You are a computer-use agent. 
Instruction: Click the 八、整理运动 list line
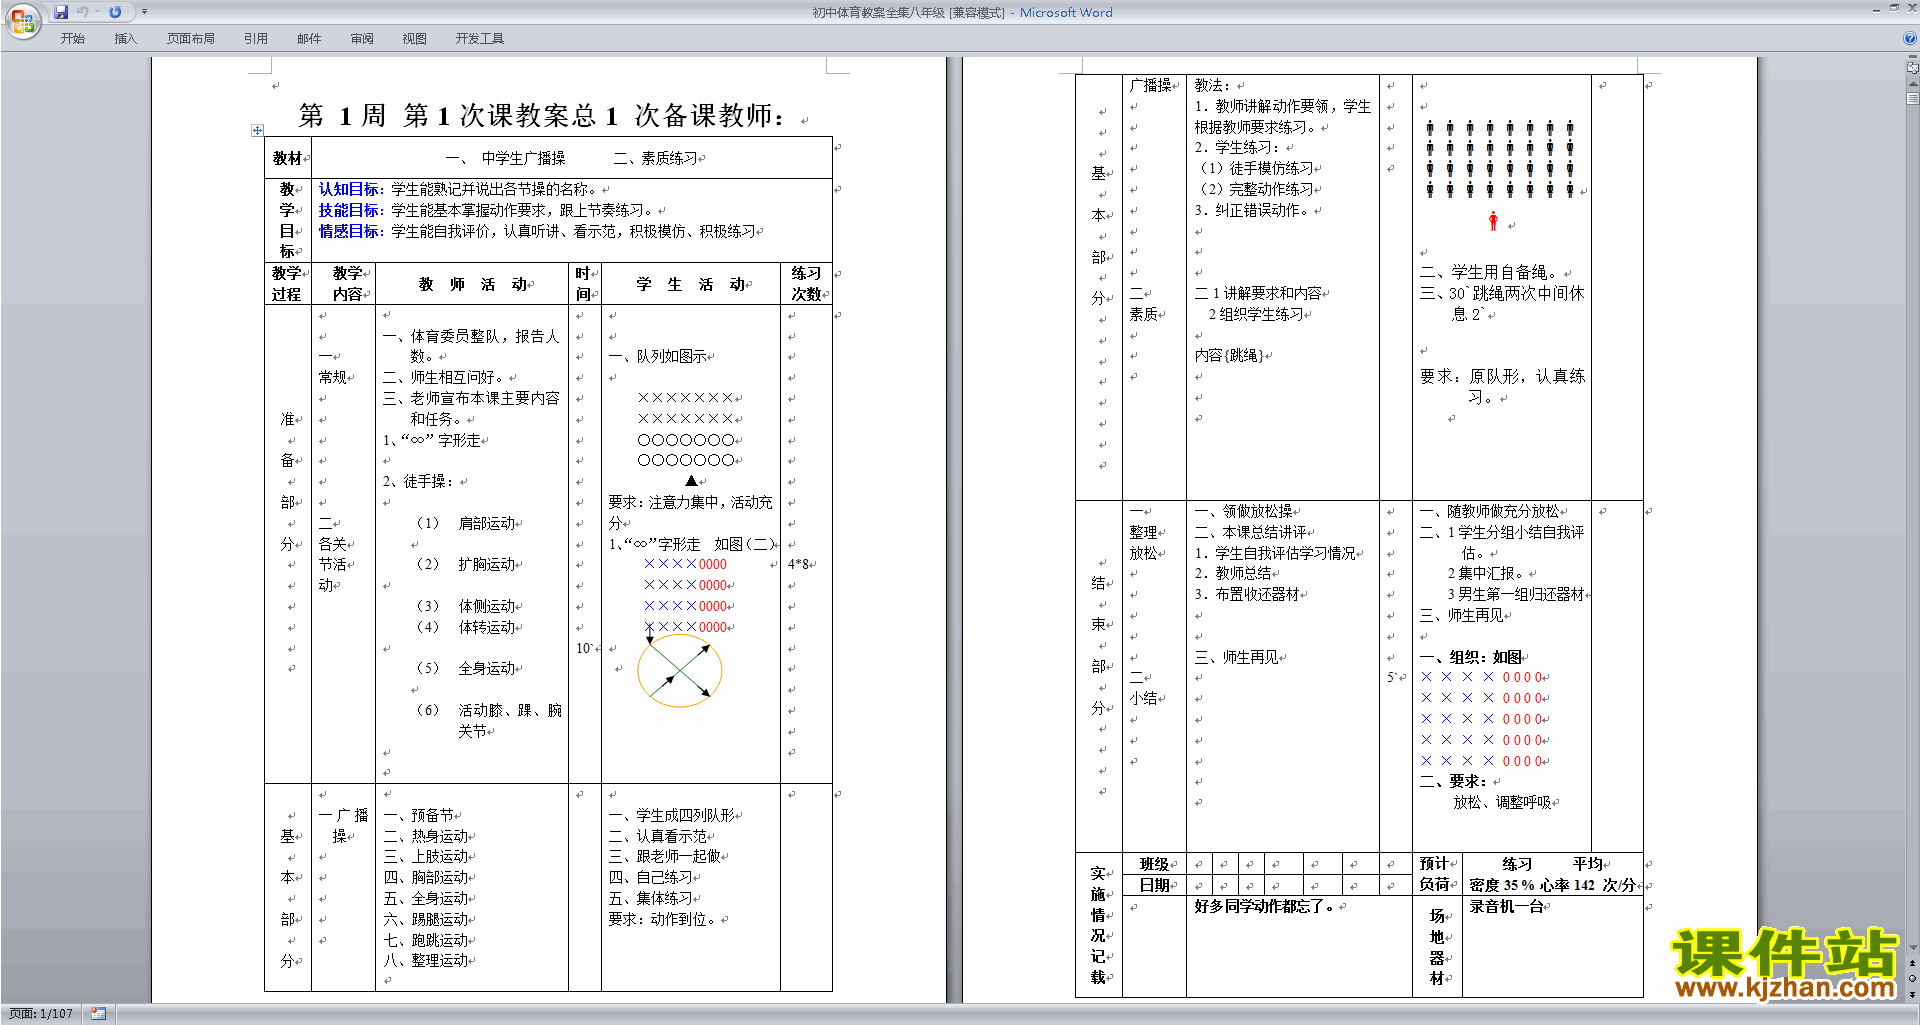pos(426,960)
